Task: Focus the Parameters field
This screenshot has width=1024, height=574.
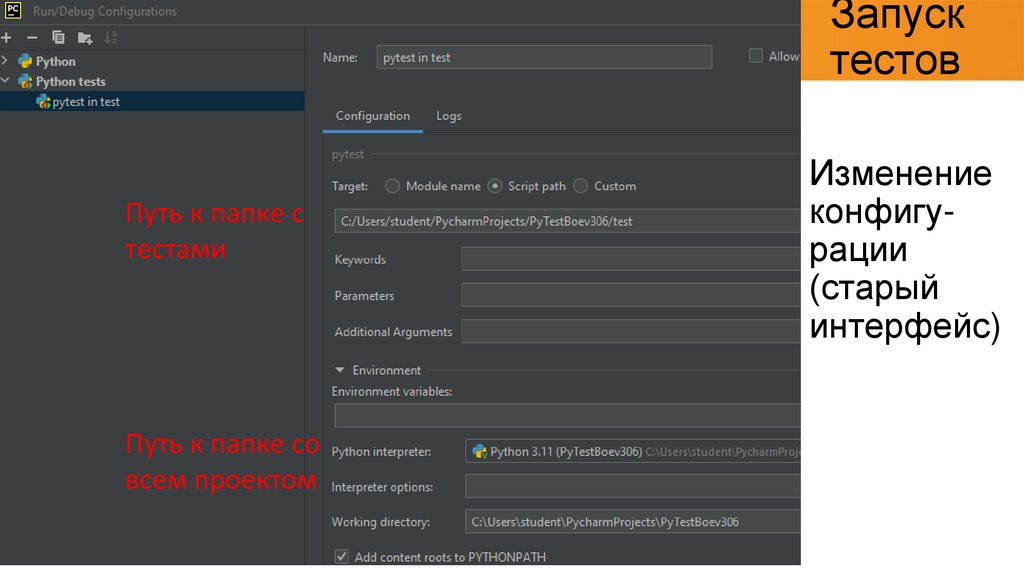Action: click(631, 295)
